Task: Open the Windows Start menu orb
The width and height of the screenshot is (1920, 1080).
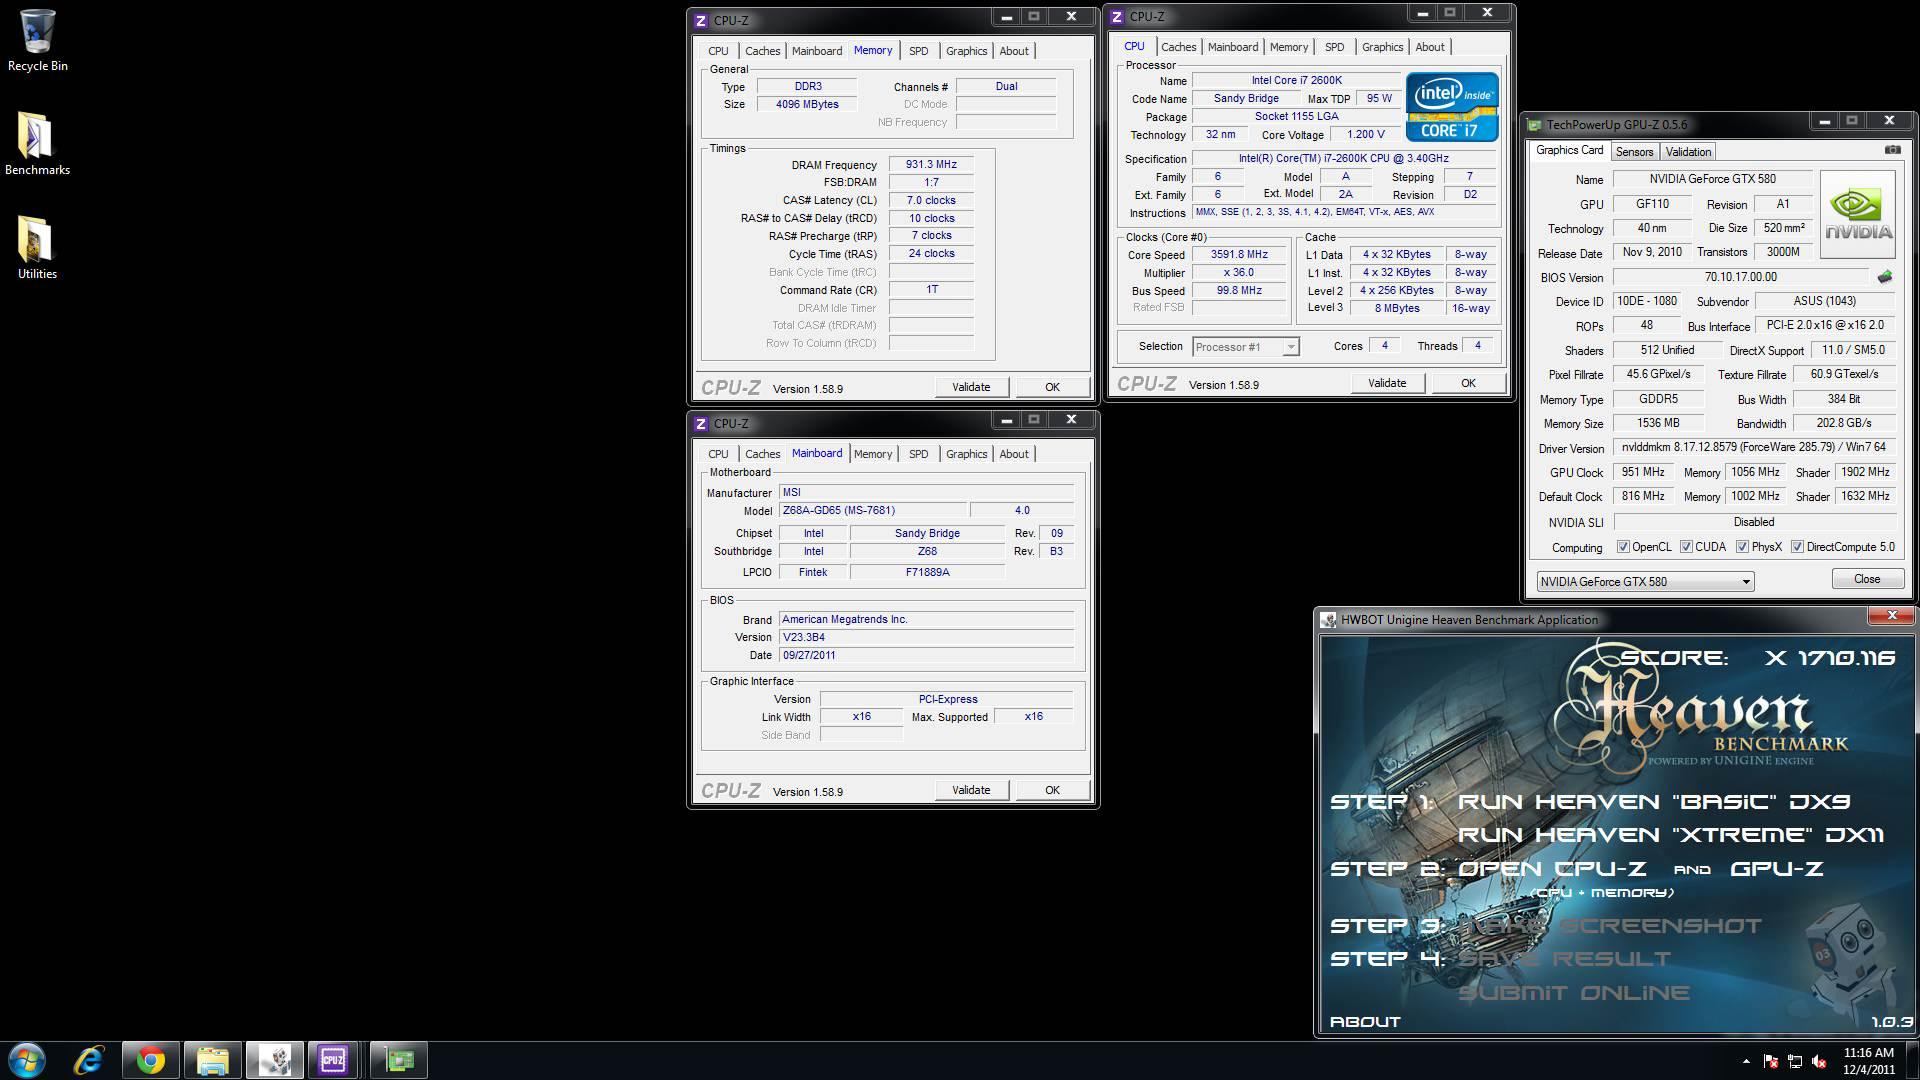Action: (27, 1060)
